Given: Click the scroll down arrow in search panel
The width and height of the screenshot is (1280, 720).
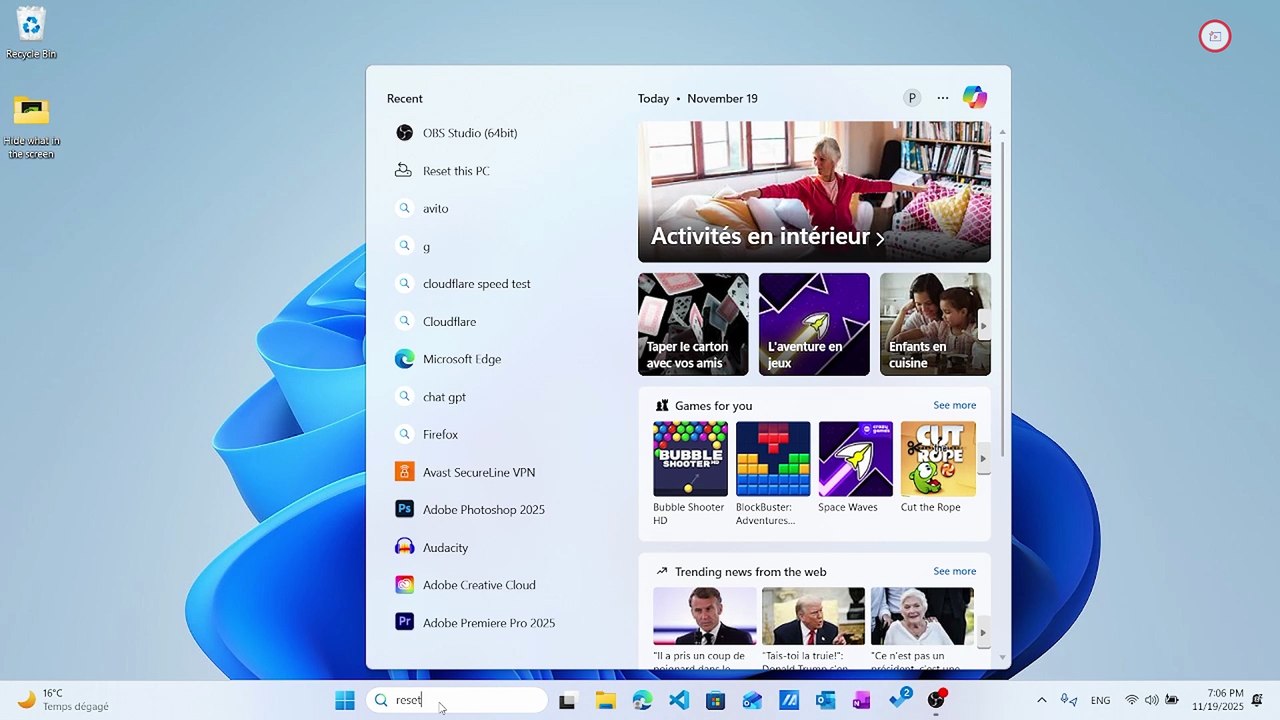Looking at the screenshot, I should [x=1002, y=658].
